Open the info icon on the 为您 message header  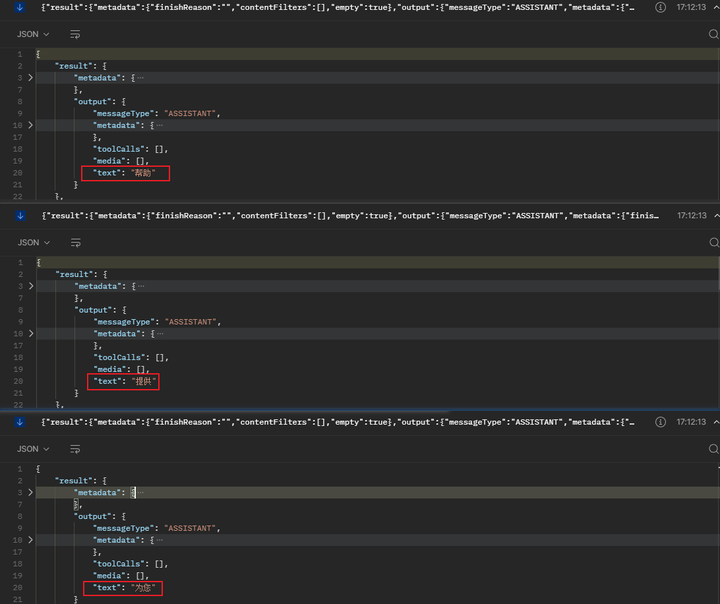[660, 422]
